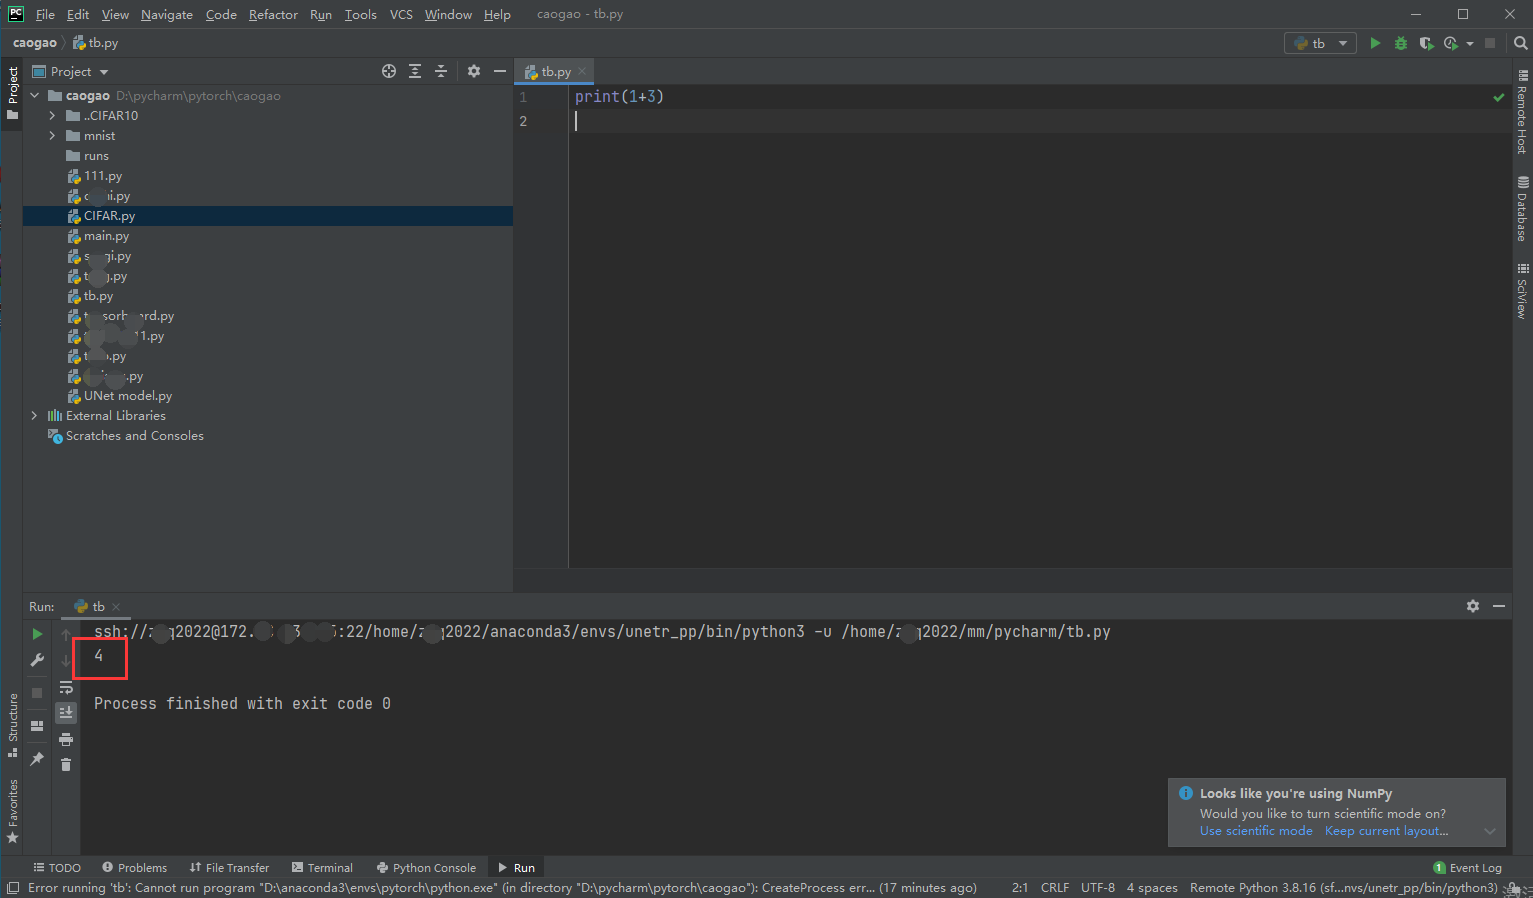Screen dimensions: 1533x898
Task: Pin the Run tab
Action: pos(37,759)
